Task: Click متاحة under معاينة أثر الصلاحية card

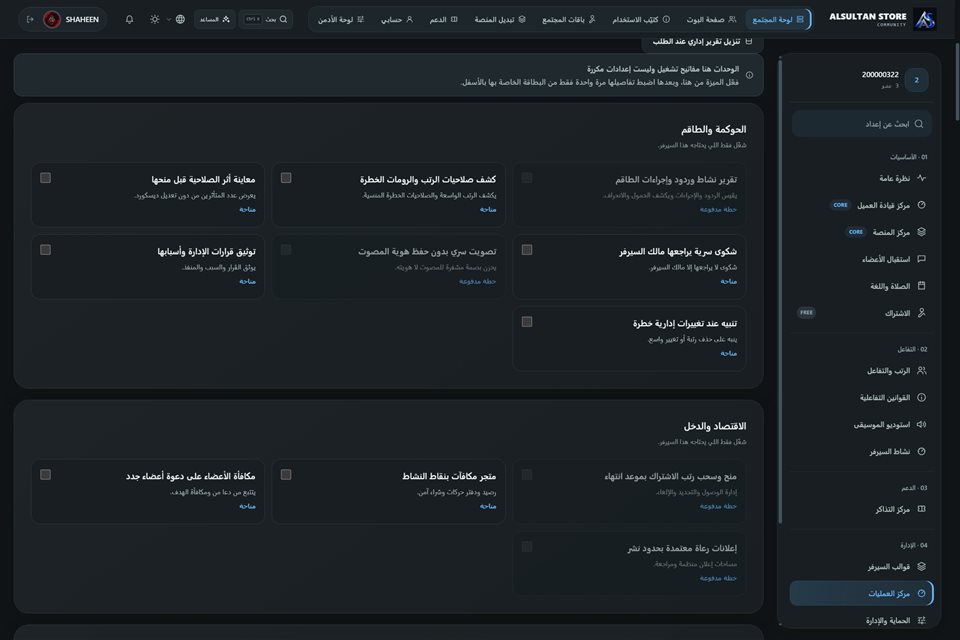Action: click(x=247, y=209)
